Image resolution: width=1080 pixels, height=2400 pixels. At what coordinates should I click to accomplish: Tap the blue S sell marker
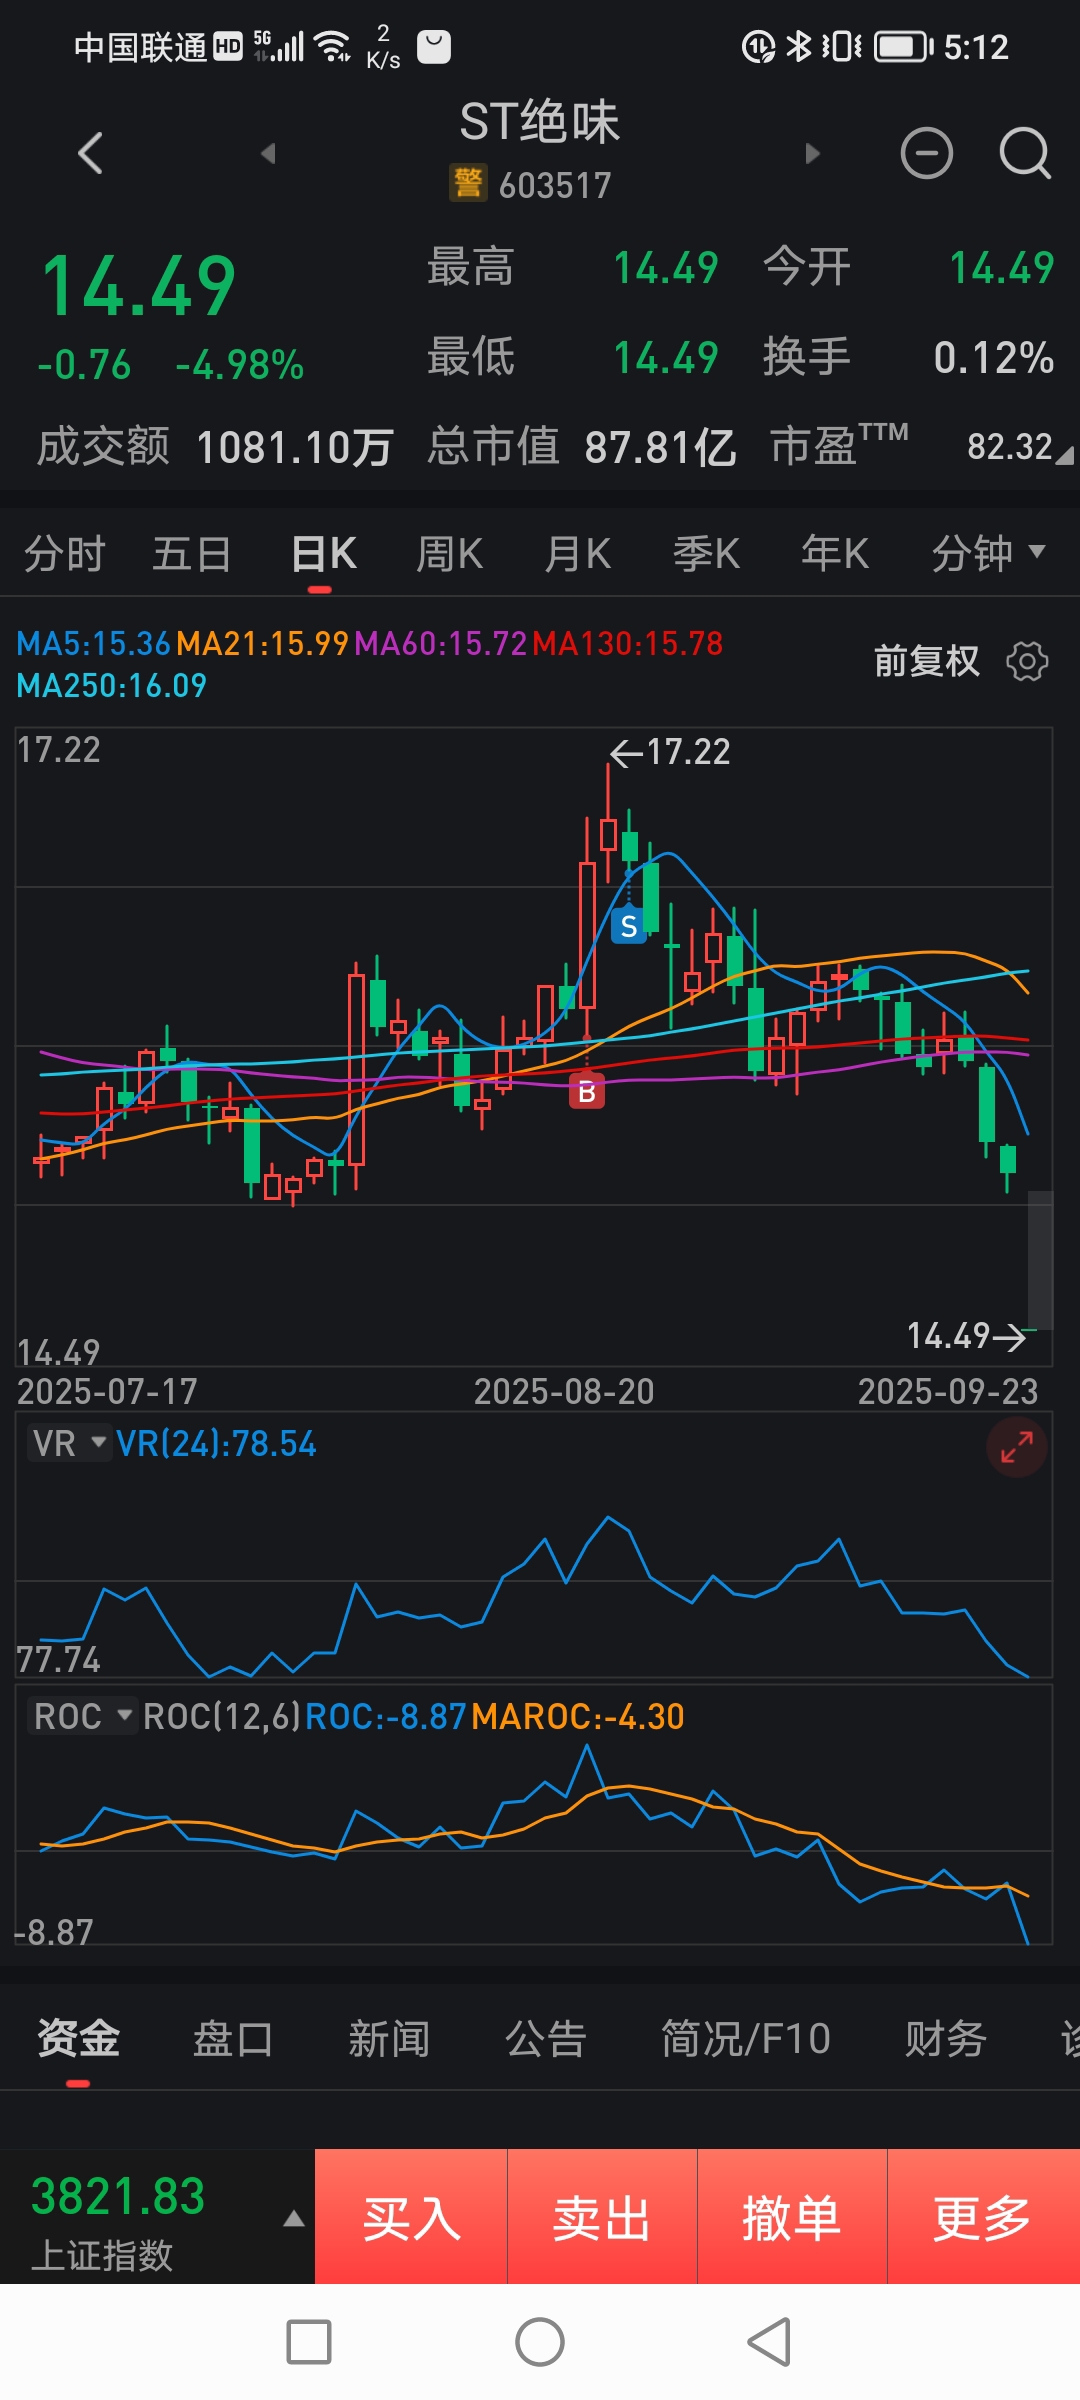(628, 925)
